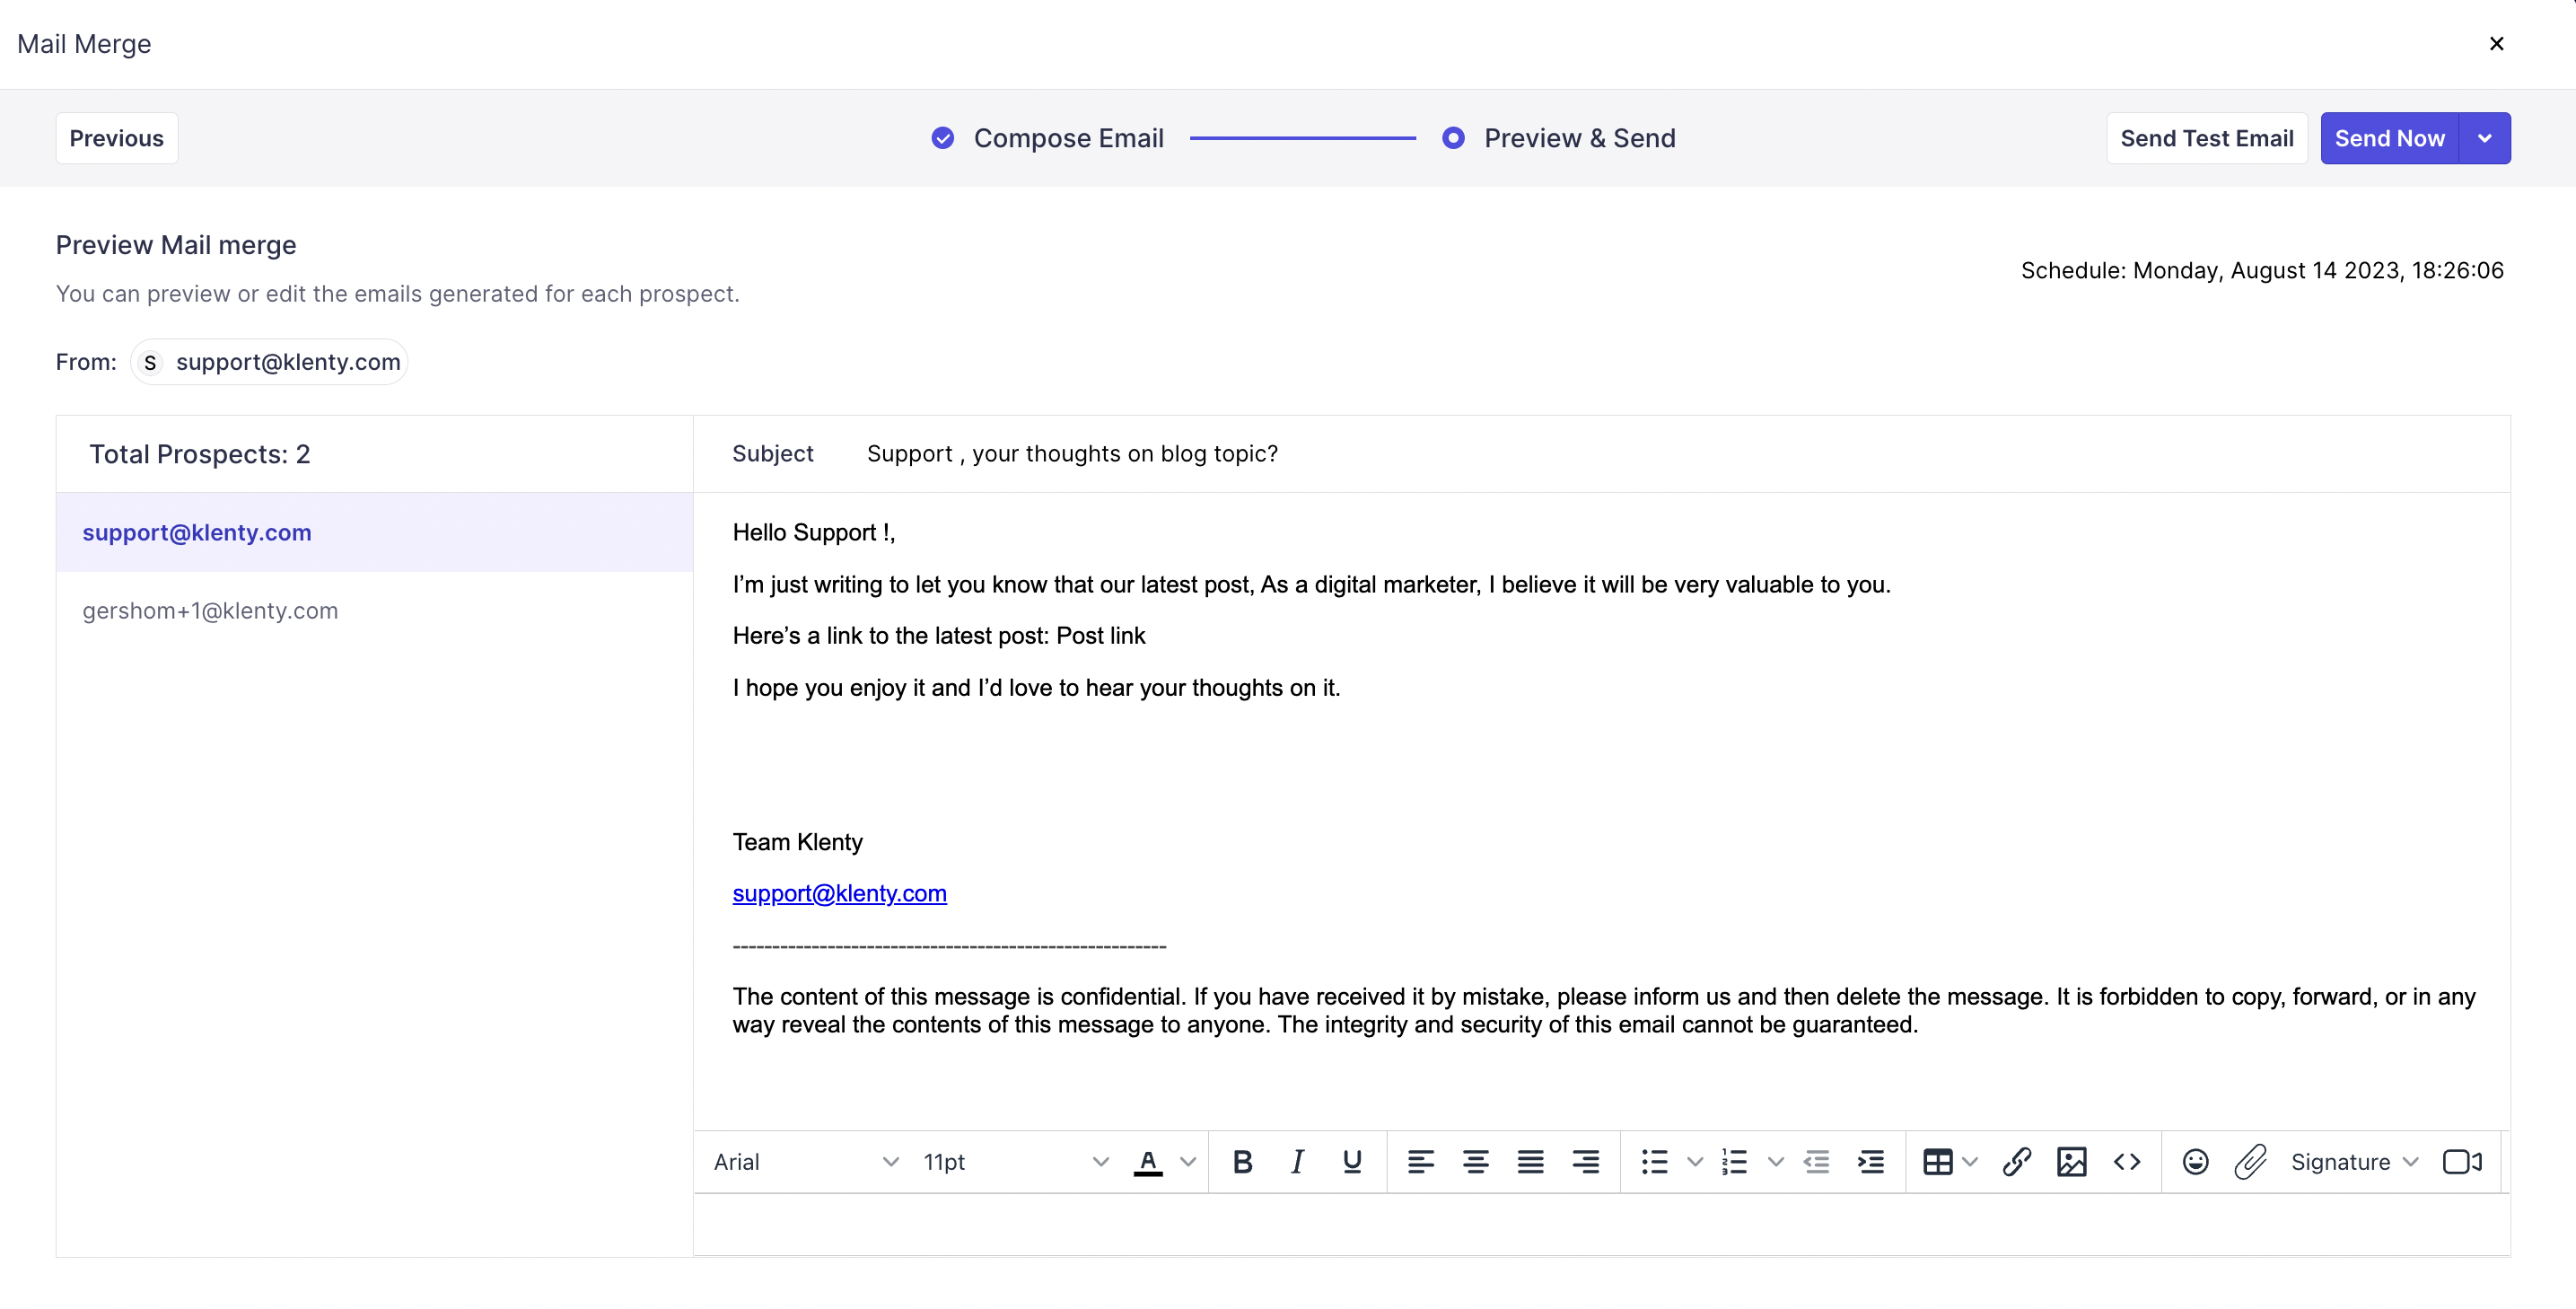The width and height of the screenshot is (2576, 1309).
Task: Center align the email text
Action: [1475, 1161]
